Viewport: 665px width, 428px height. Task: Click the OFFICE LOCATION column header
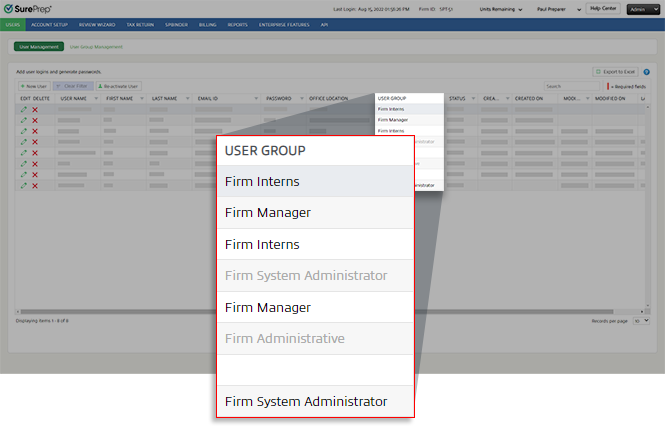pos(329,98)
